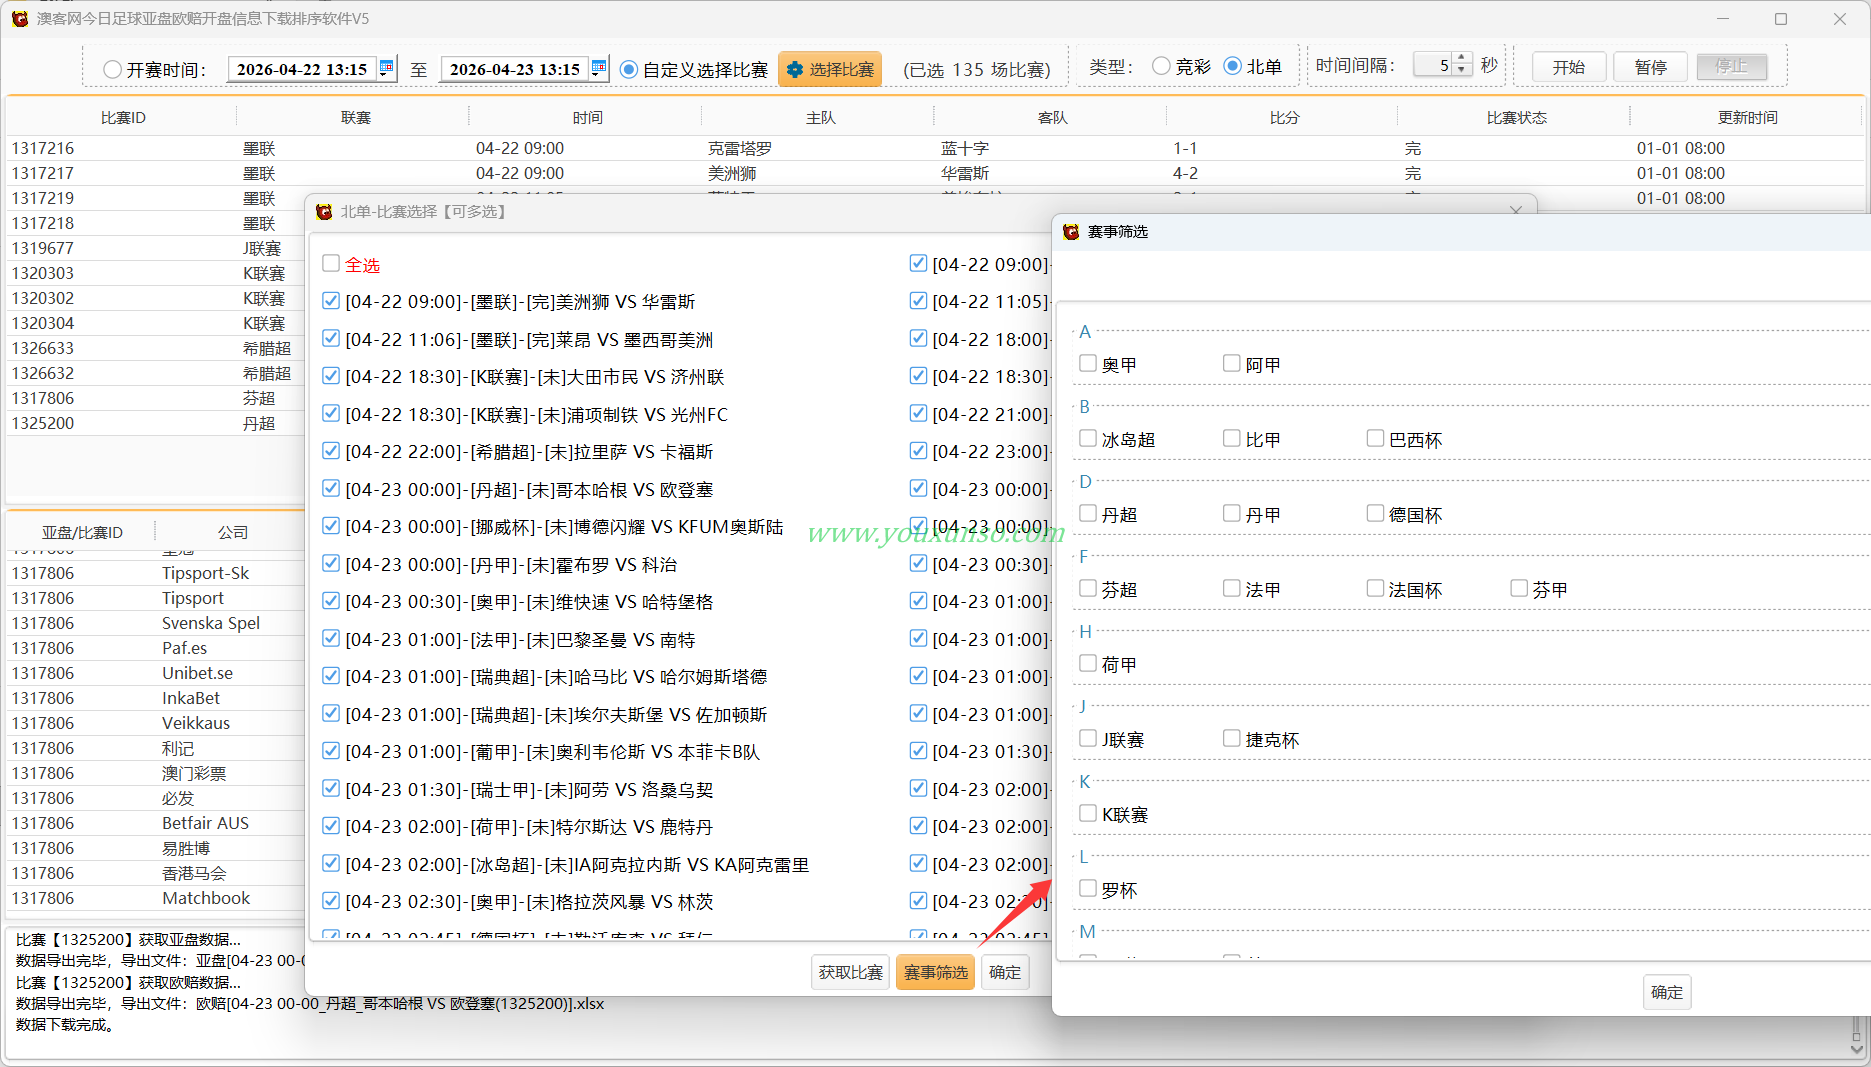Select the Svenska Spel company row
This screenshot has height=1067, width=1871.
pyautogui.click(x=156, y=623)
